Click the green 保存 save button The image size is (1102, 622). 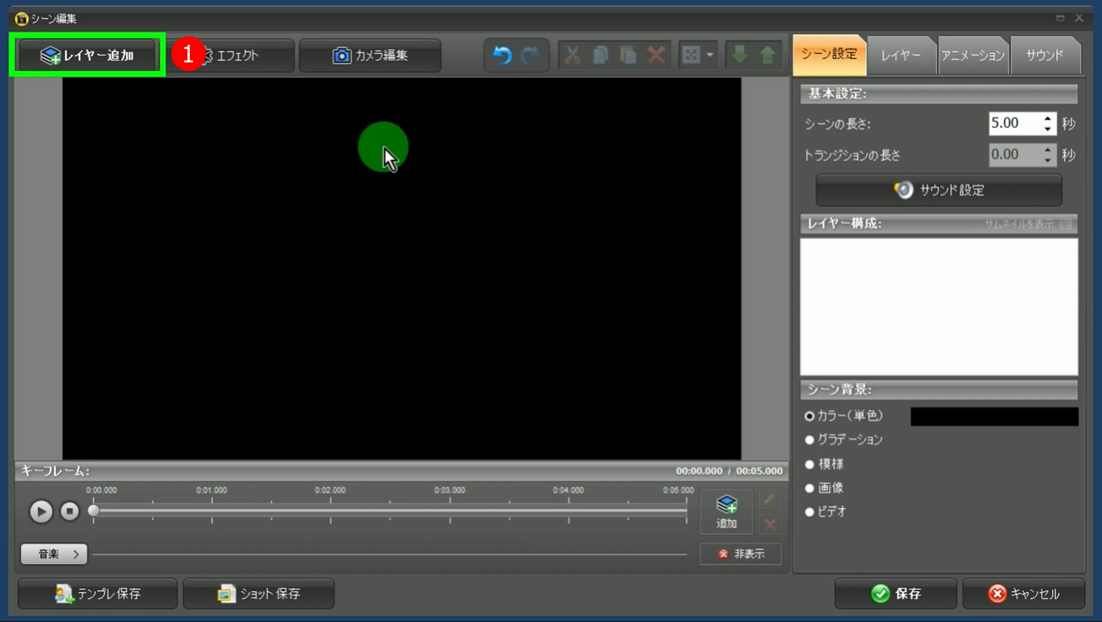tap(895, 594)
